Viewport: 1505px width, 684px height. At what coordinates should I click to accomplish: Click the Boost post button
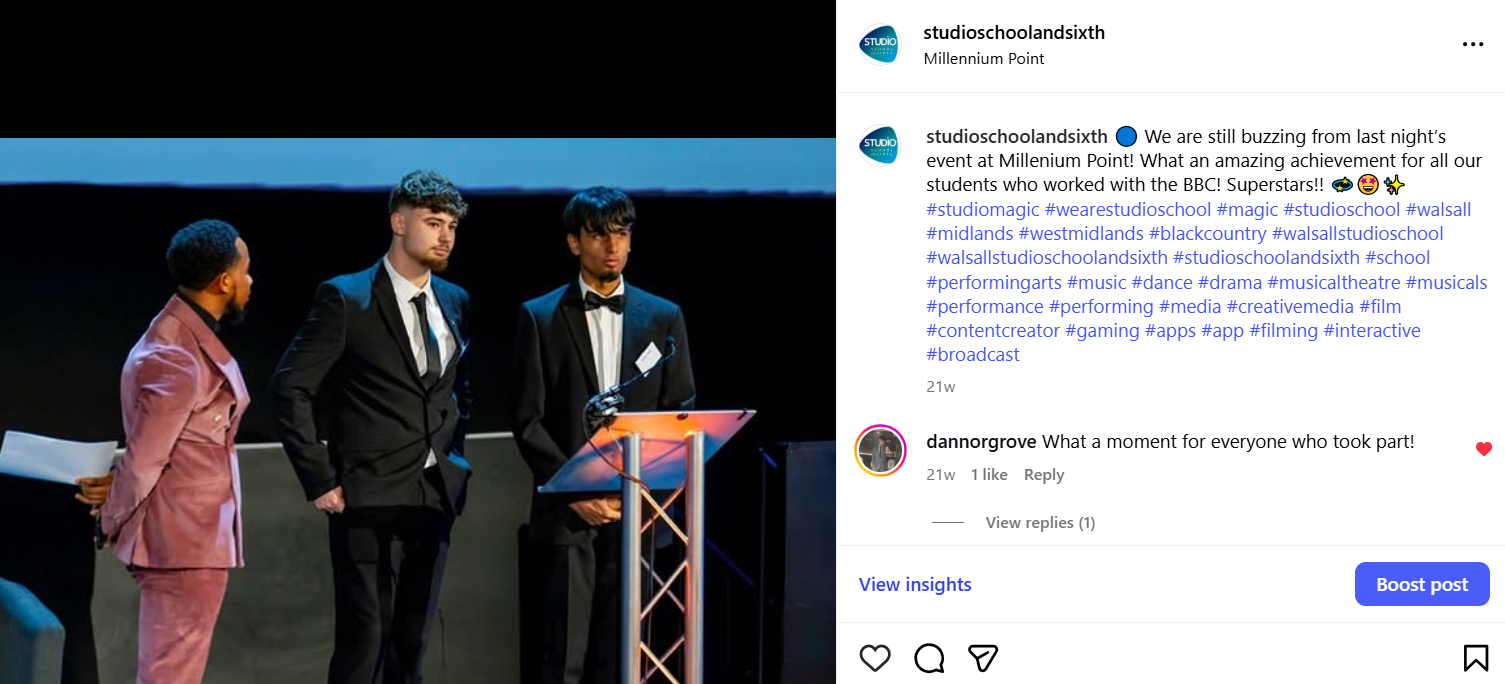click(1422, 584)
